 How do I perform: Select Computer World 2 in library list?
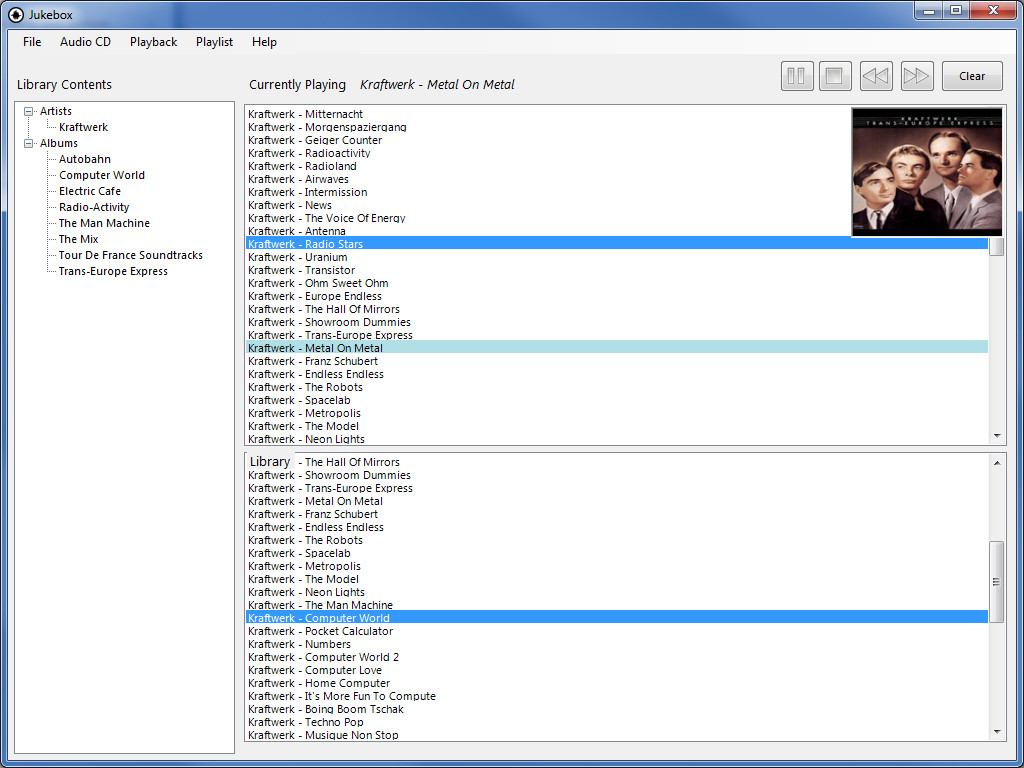323,658
